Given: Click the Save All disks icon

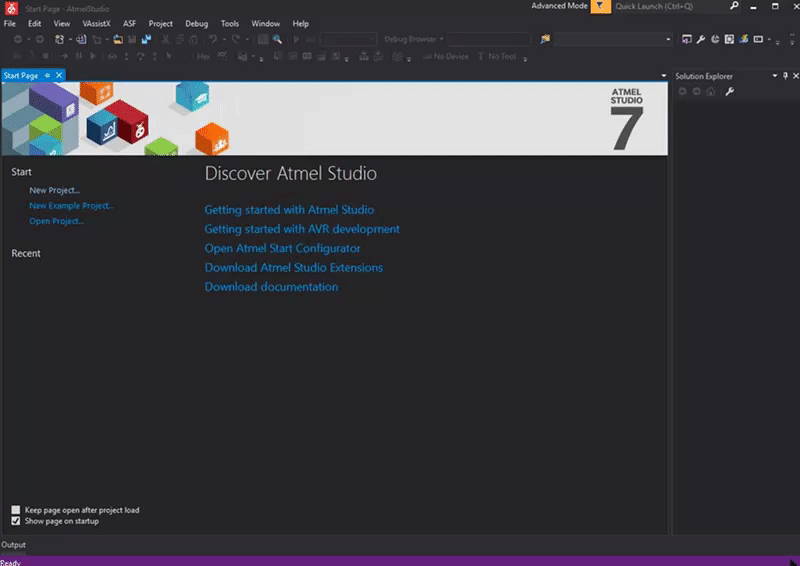Looking at the screenshot, I should point(146,39).
